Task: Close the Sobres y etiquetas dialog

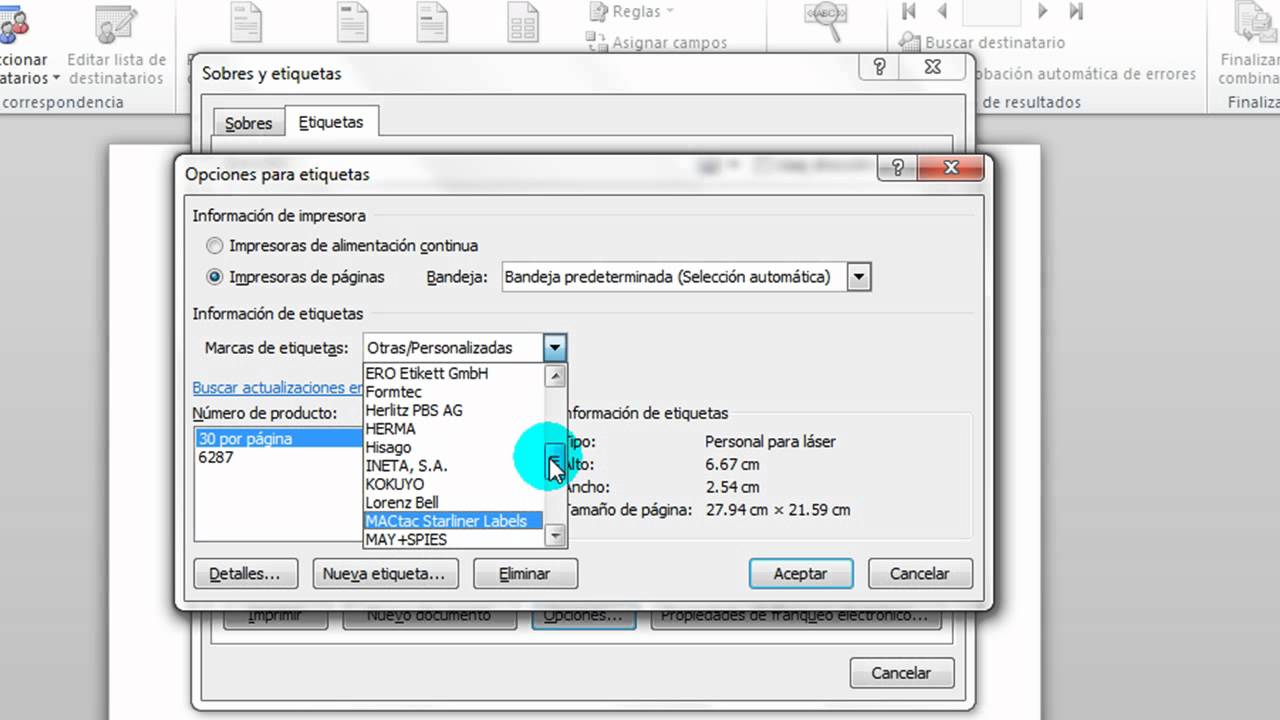Action: [934, 67]
